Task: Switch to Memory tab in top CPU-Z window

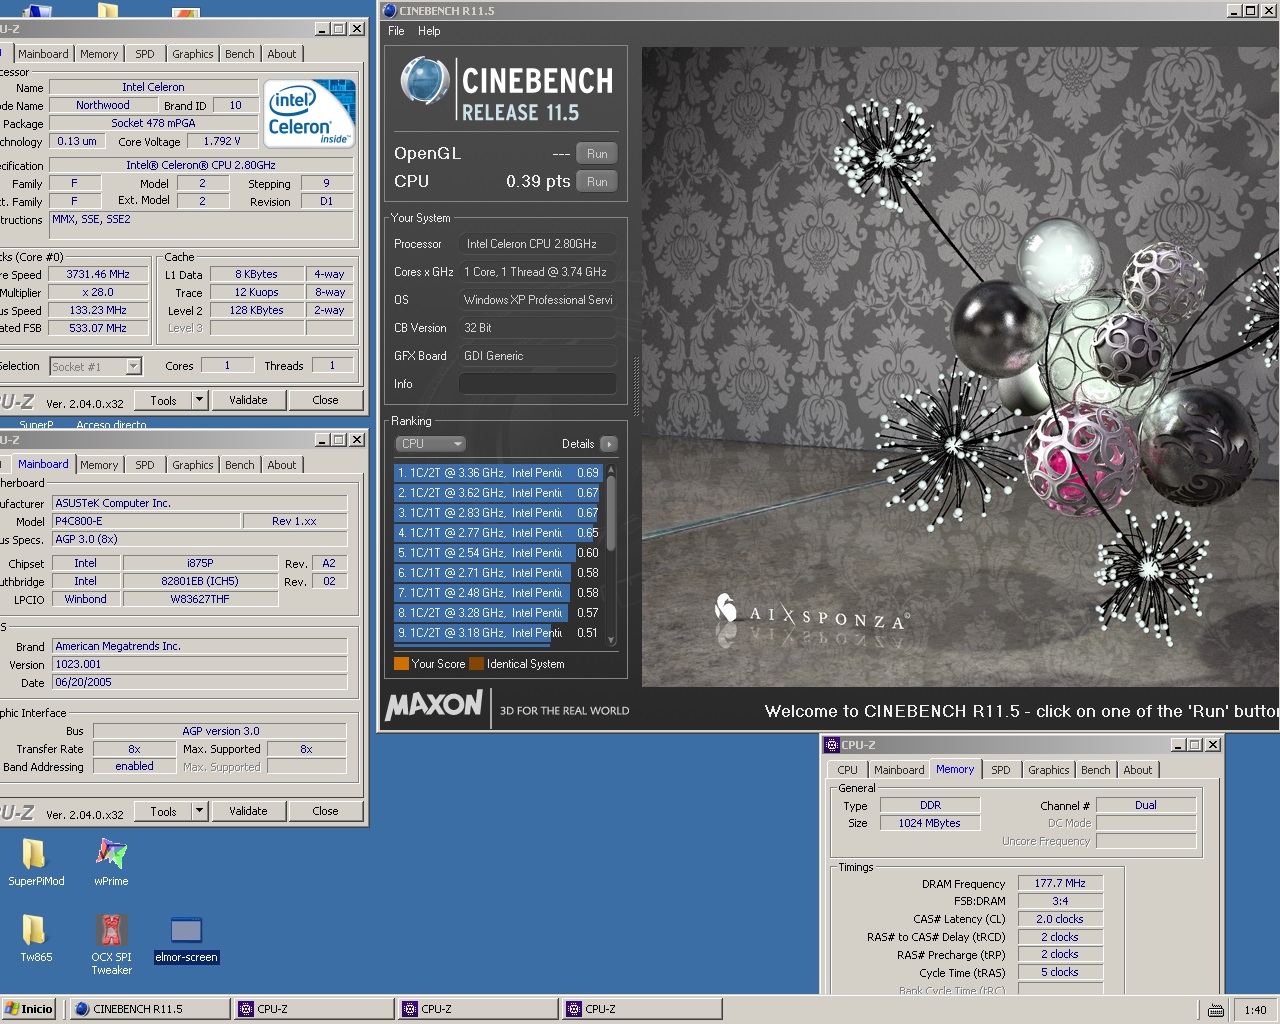Action: coord(99,54)
